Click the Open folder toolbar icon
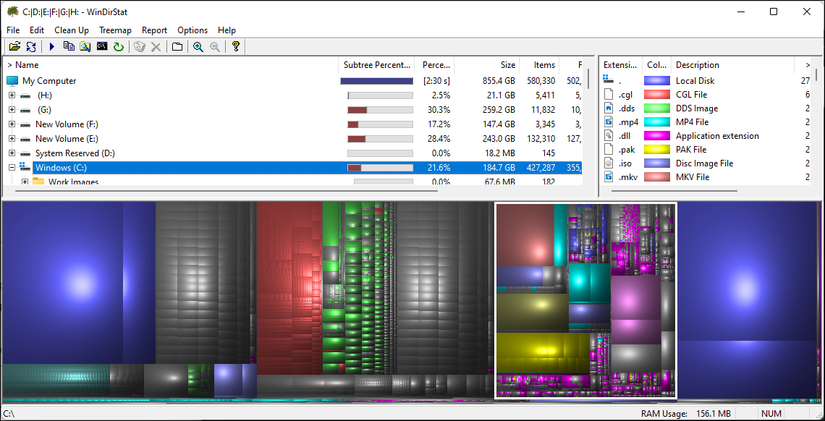 [x=14, y=47]
